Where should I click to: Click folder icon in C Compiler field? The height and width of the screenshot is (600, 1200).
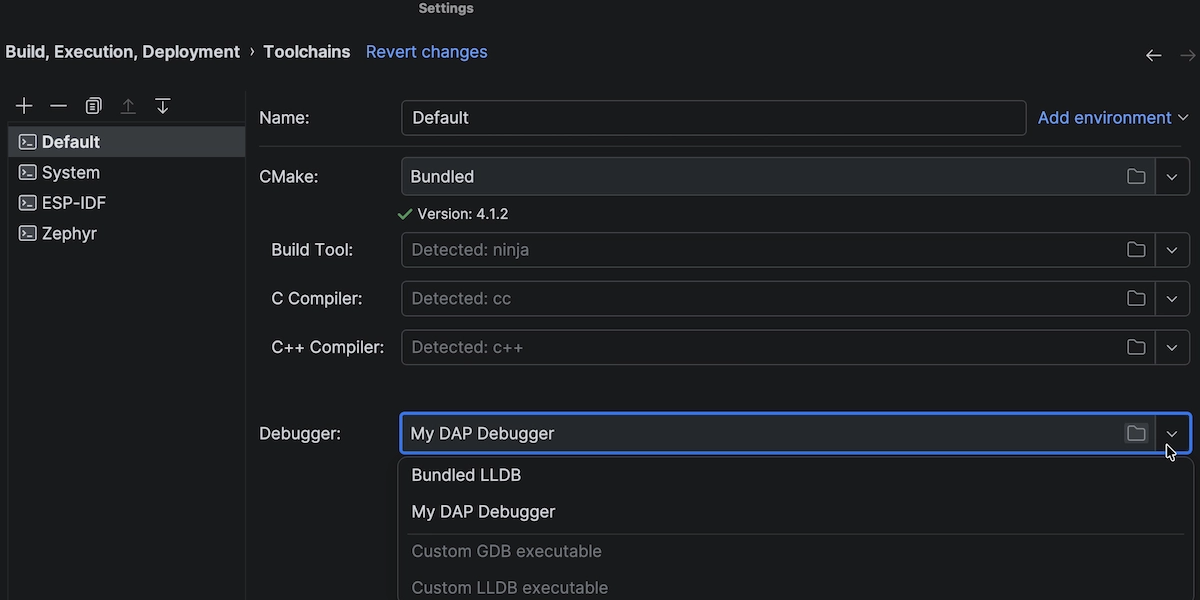[1136, 299]
